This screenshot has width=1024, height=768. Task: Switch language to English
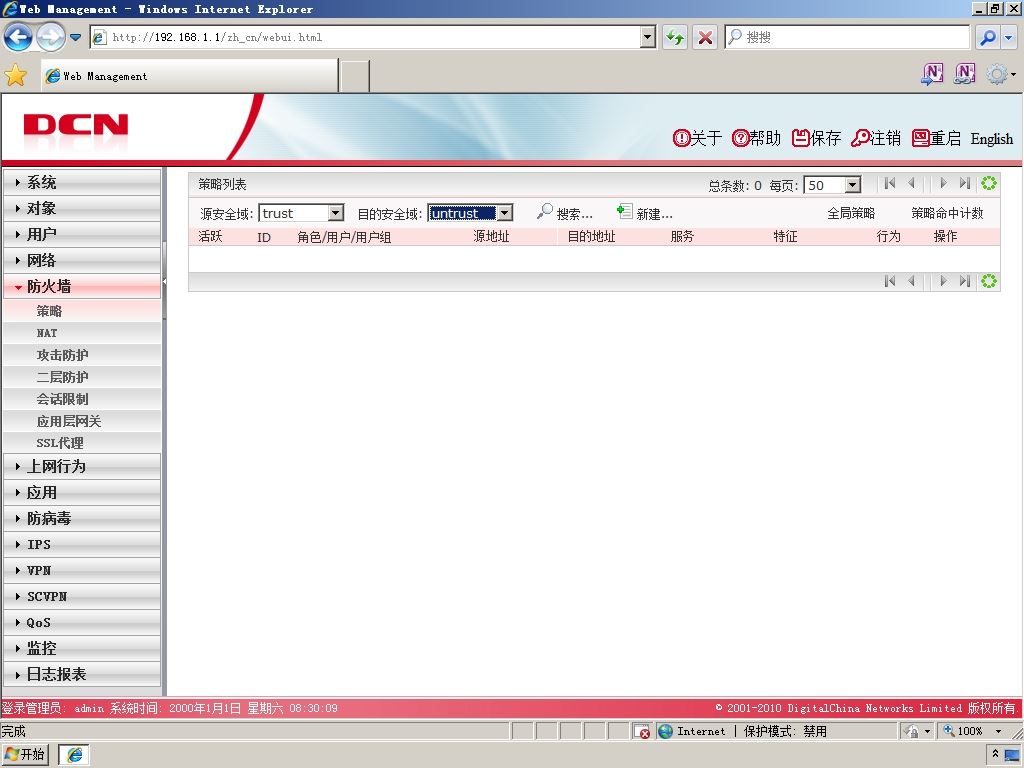tap(991, 138)
